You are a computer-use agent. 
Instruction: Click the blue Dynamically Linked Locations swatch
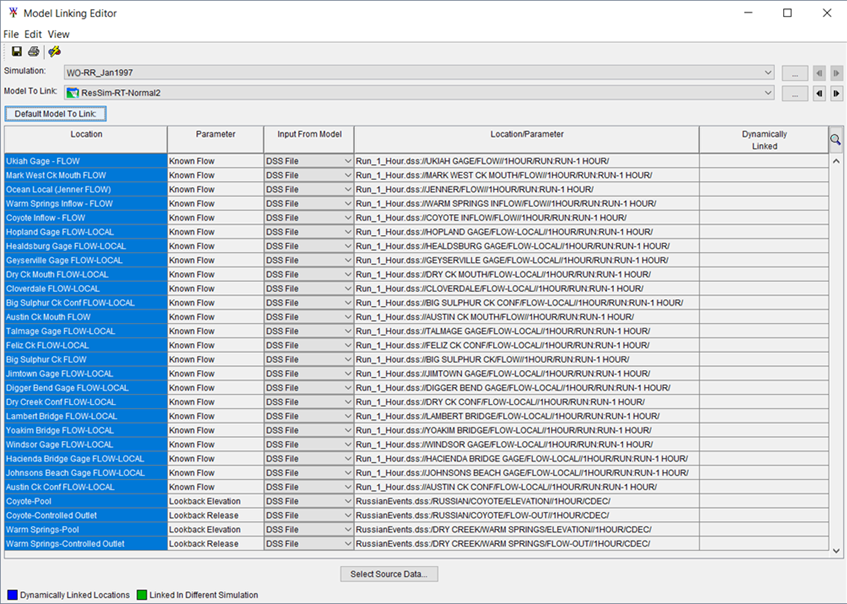coord(10,593)
